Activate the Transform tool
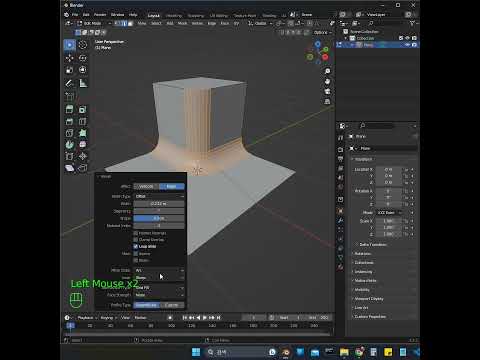The width and height of the screenshot is (480, 360). (x=83, y=70)
